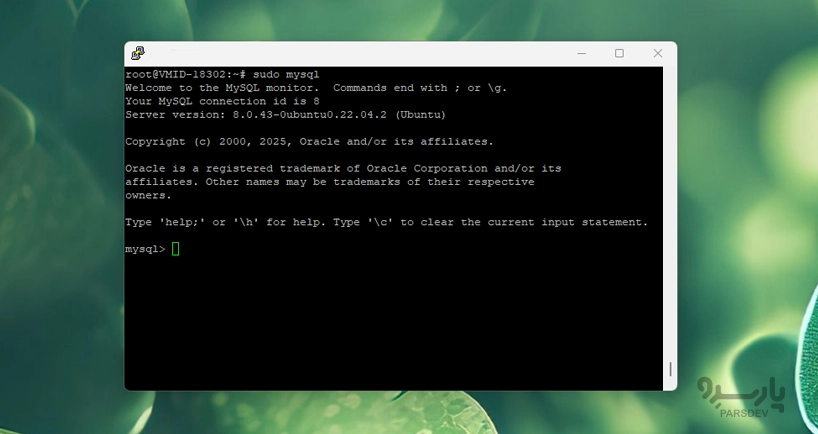Click the PuTTY icon in the title bar
Viewport: 818px width, 434px height.
tap(137, 53)
